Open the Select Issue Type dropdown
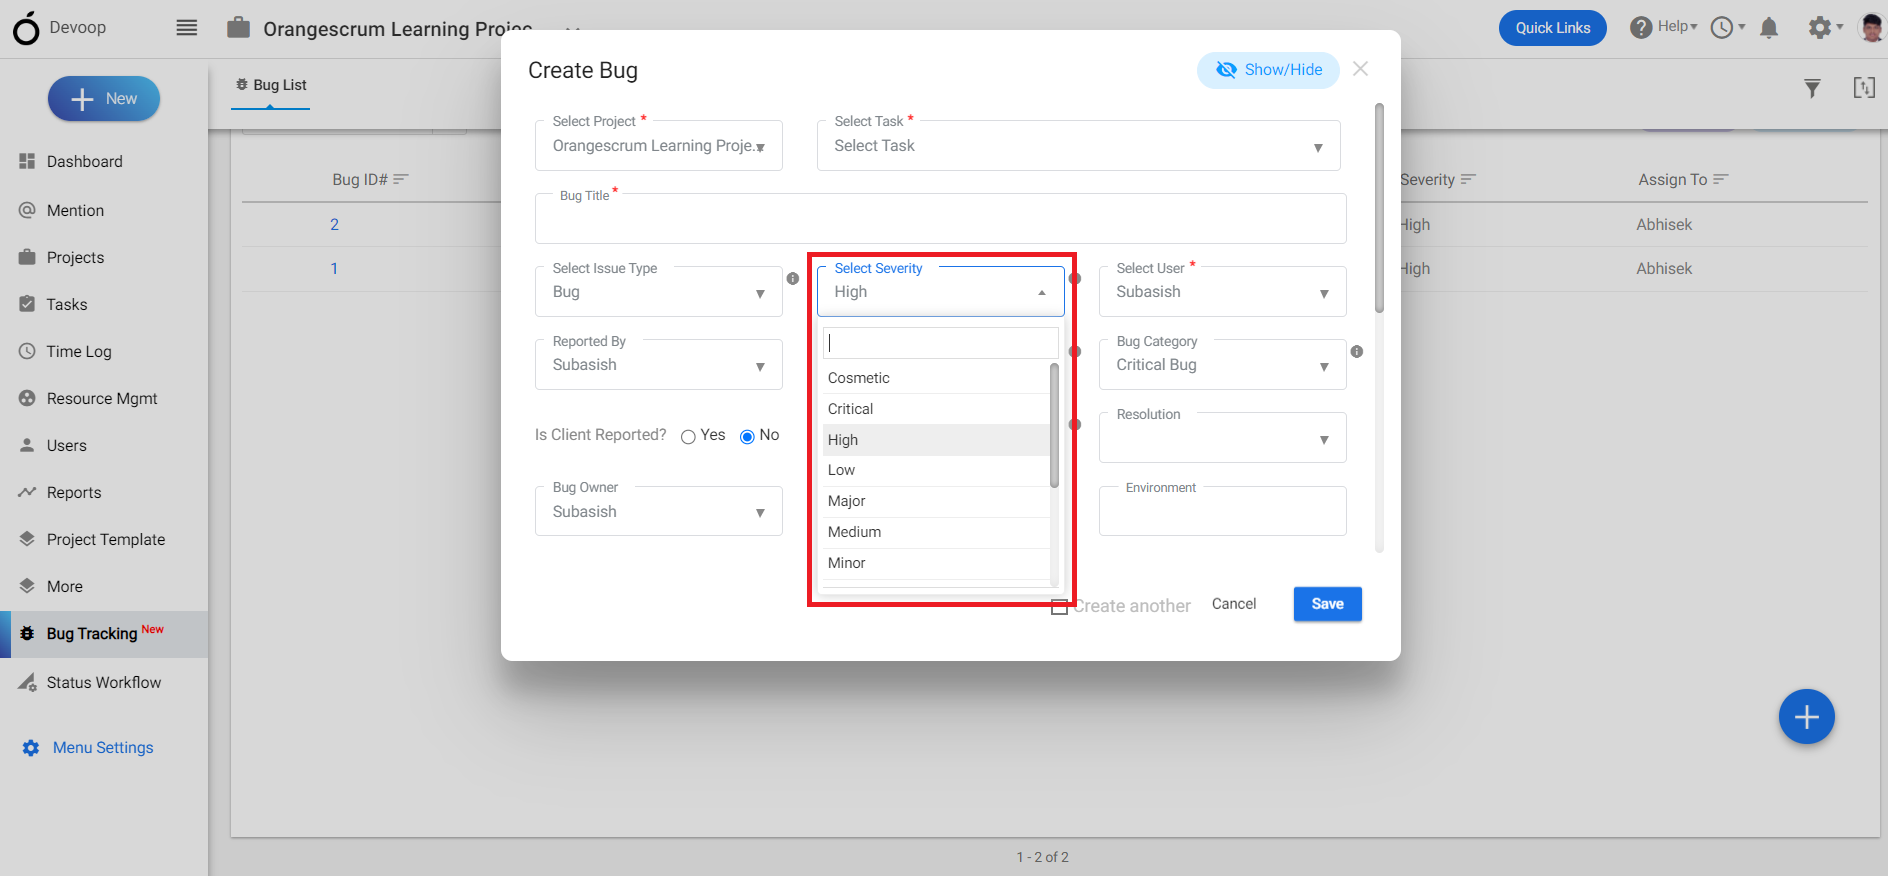Screen dimensions: 1888x876 tap(659, 292)
